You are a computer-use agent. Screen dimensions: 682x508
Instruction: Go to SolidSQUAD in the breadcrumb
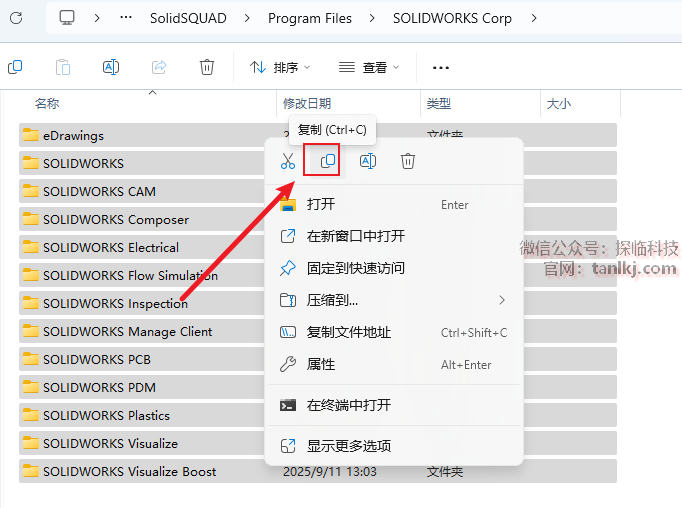coord(188,18)
